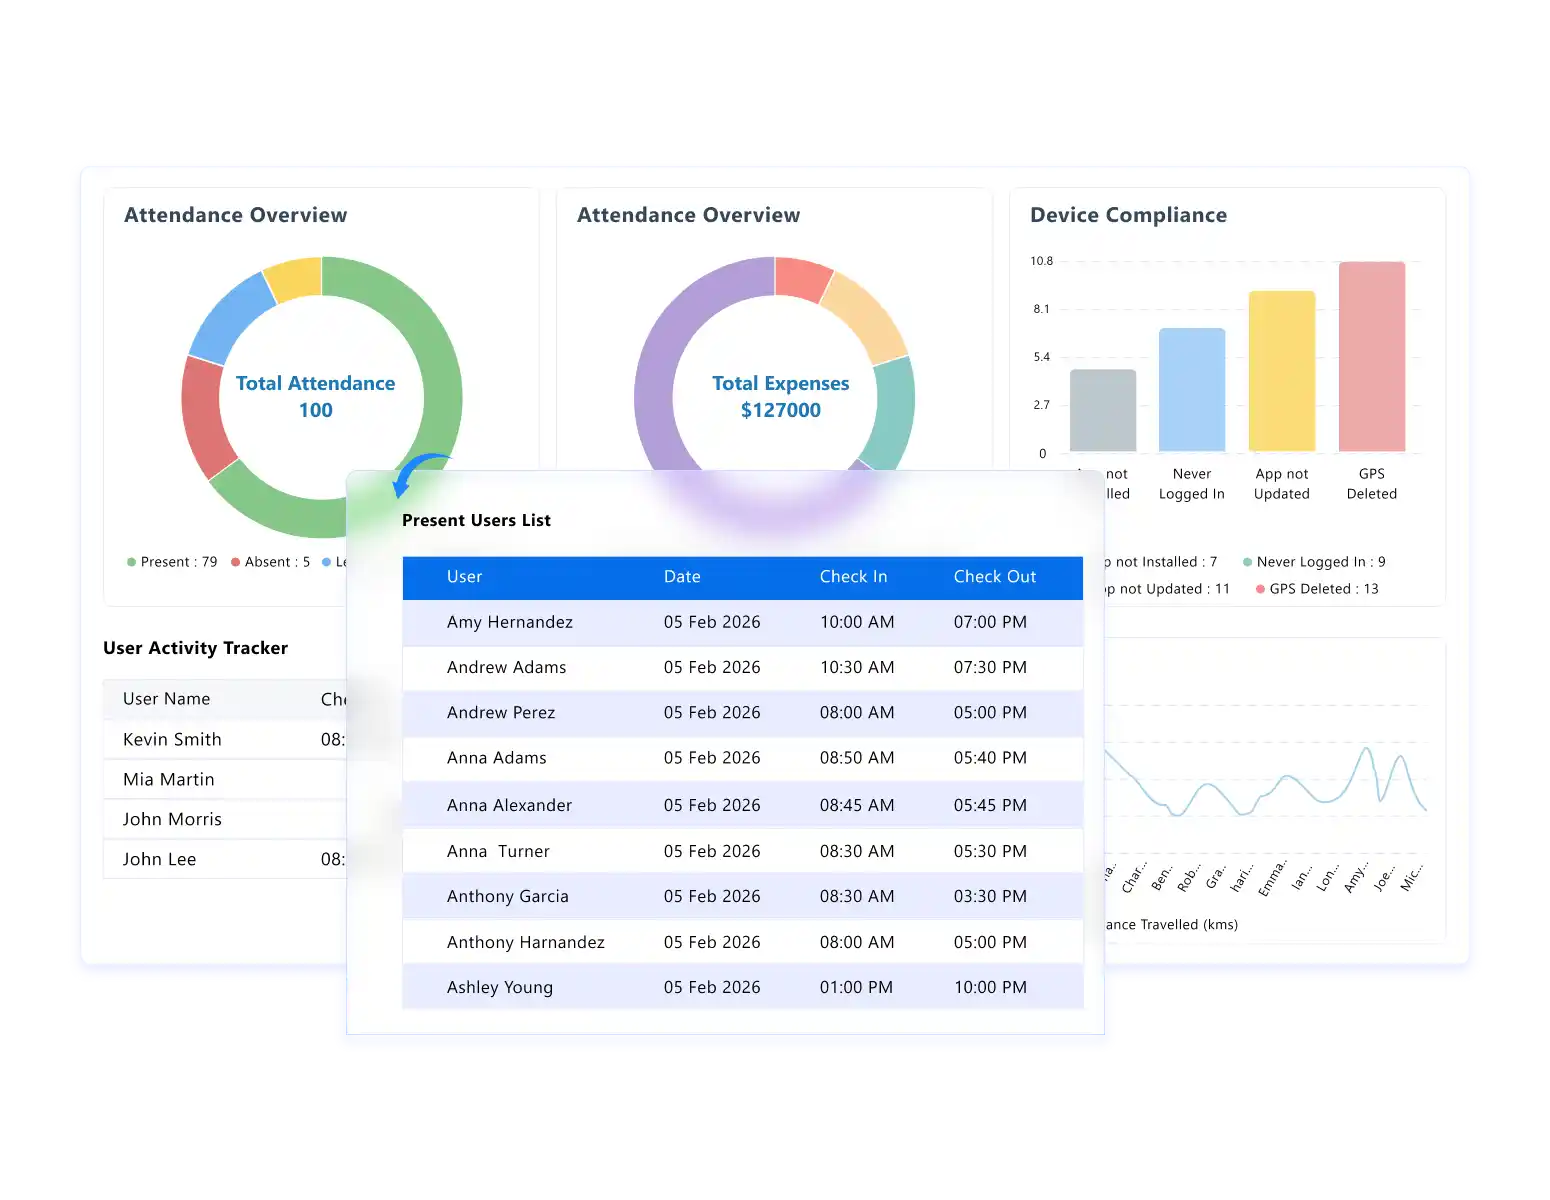Open the Present Users List heading

[x=476, y=520]
